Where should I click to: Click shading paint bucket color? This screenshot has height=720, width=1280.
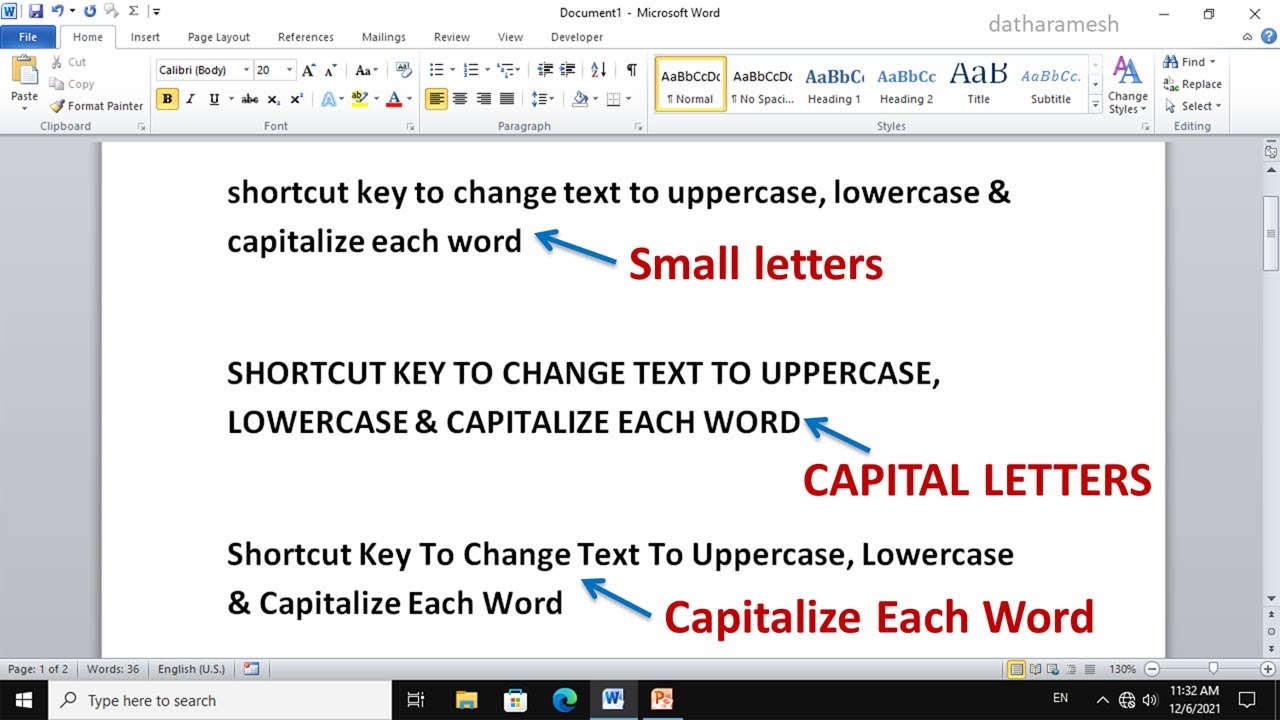click(x=580, y=99)
